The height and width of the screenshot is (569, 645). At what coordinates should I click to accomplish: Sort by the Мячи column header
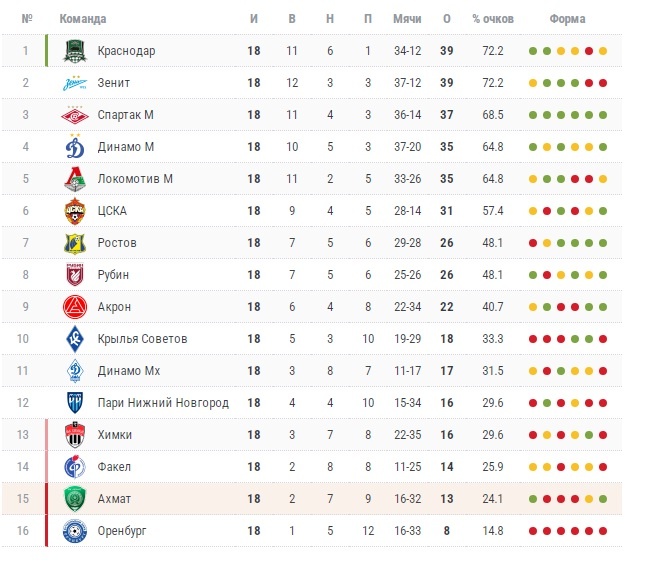[x=407, y=19]
